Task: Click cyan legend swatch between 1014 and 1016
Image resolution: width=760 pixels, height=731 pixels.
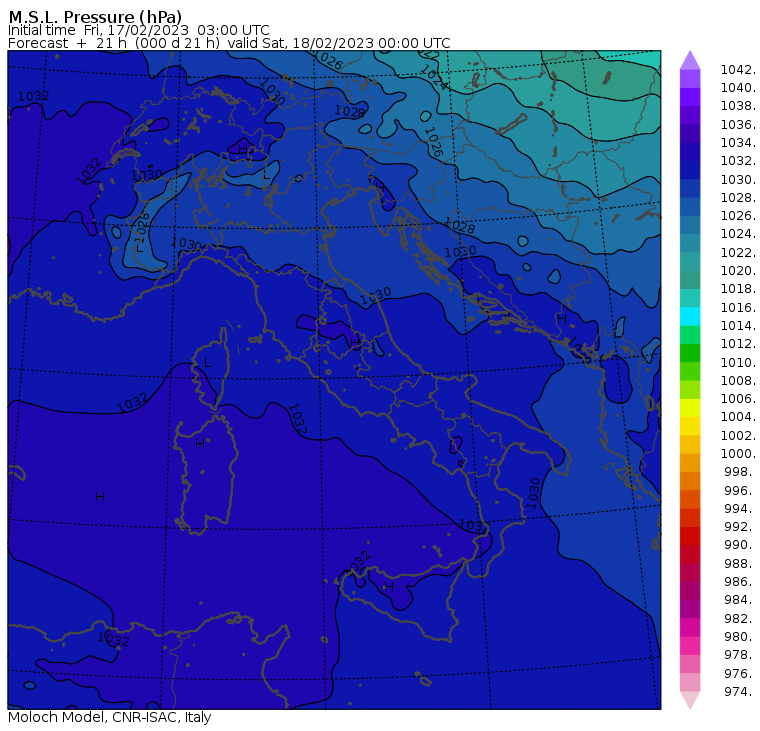Action: click(x=690, y=317)
